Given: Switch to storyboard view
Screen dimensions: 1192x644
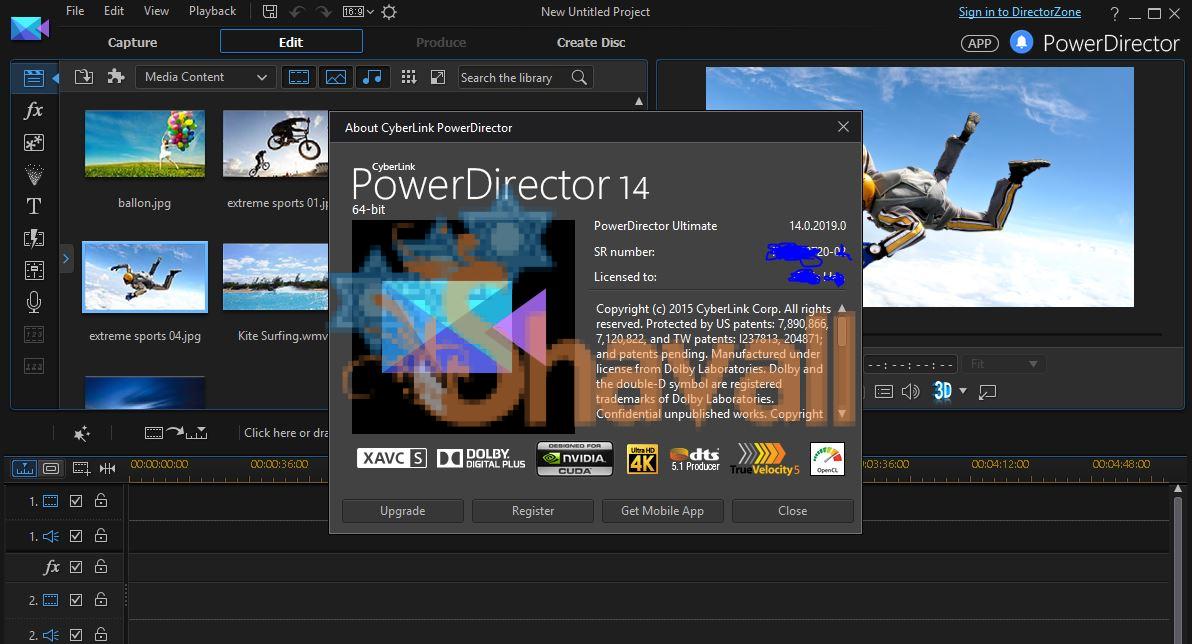Looking at the screenshot, I should click(x=51, y=468).
